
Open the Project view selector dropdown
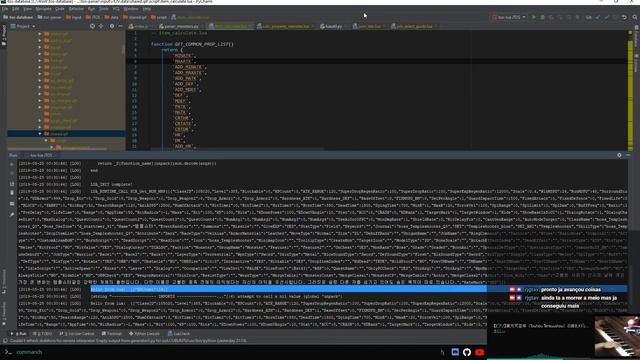23,26
